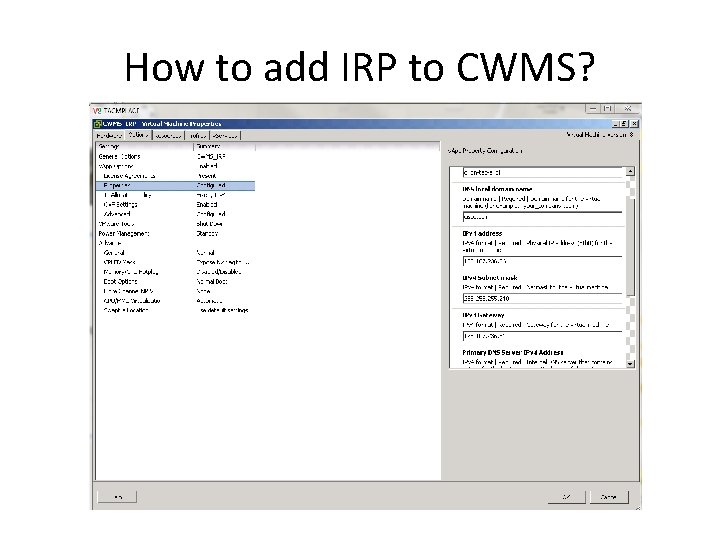Select the highlighted Properties row
Image resolution: width=720 pixels, height=540 pixels.
click(175, 186)
